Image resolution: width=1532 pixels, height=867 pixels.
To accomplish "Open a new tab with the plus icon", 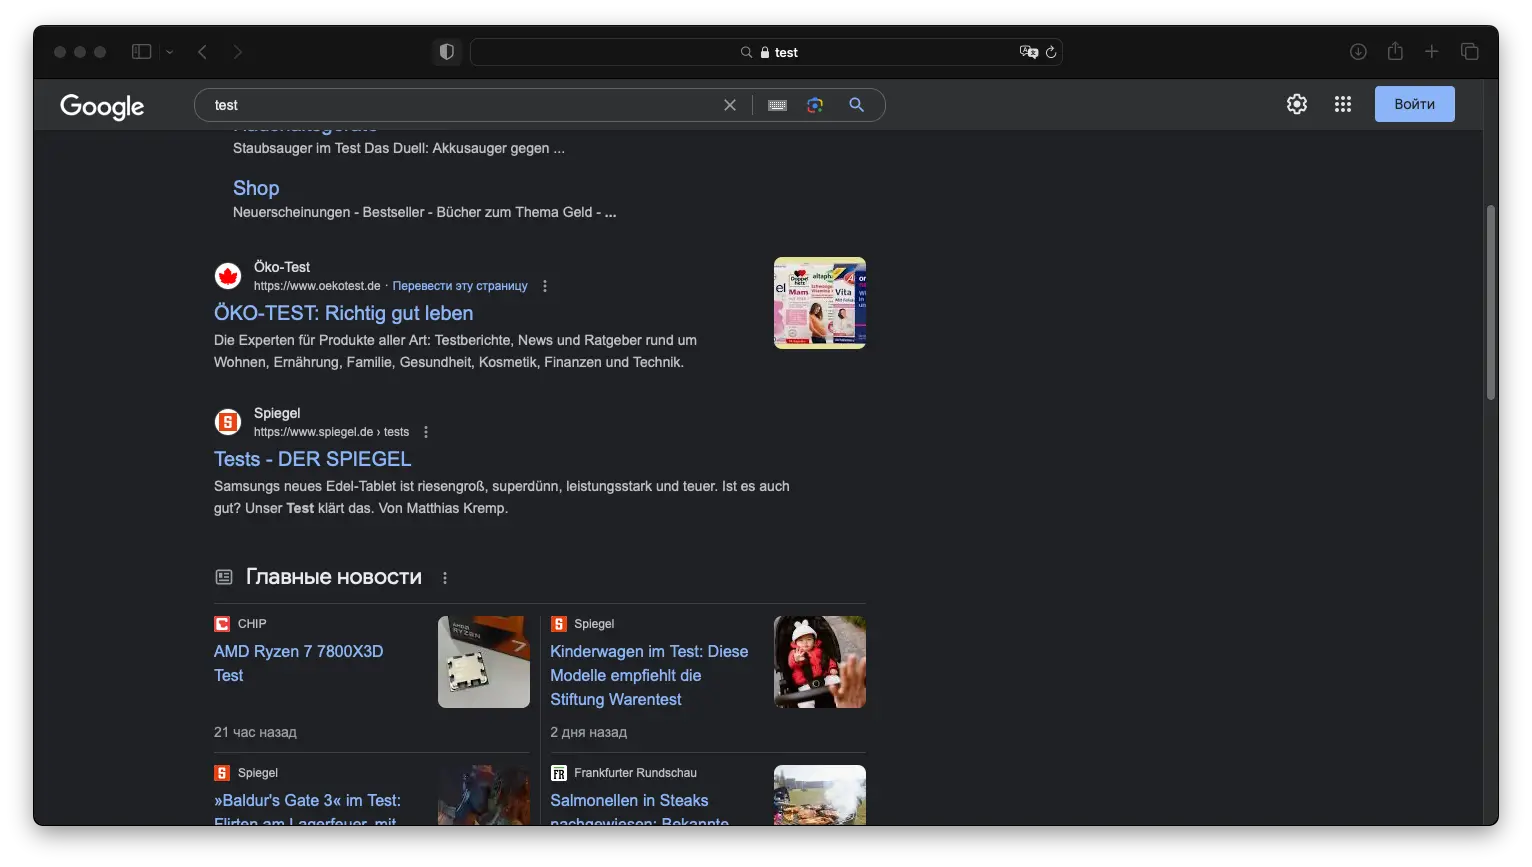I will point(1432,52).
